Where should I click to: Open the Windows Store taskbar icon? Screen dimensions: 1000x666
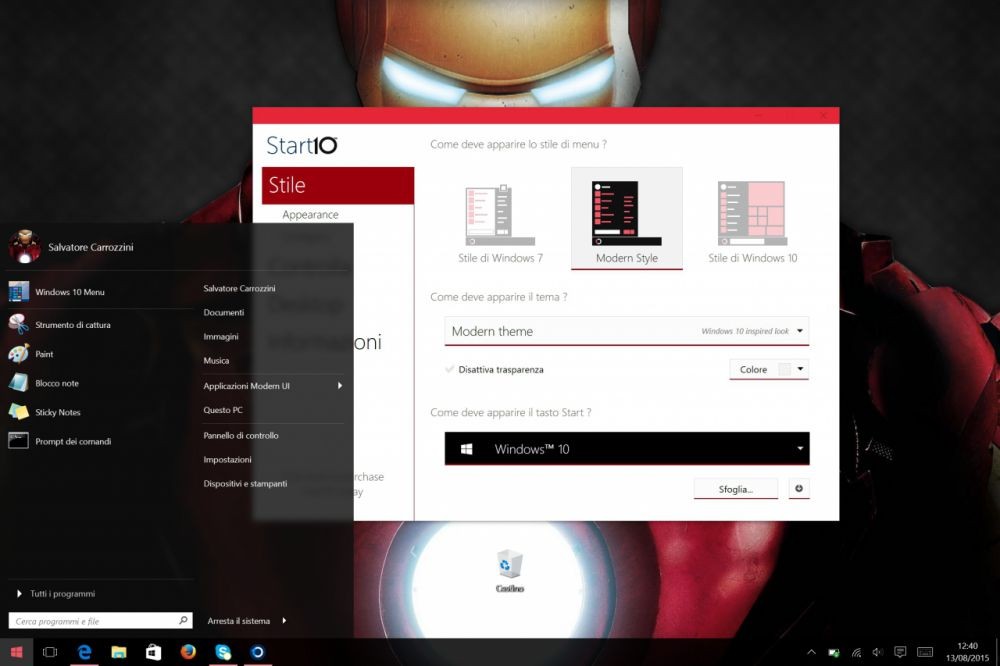click(153, 652)
